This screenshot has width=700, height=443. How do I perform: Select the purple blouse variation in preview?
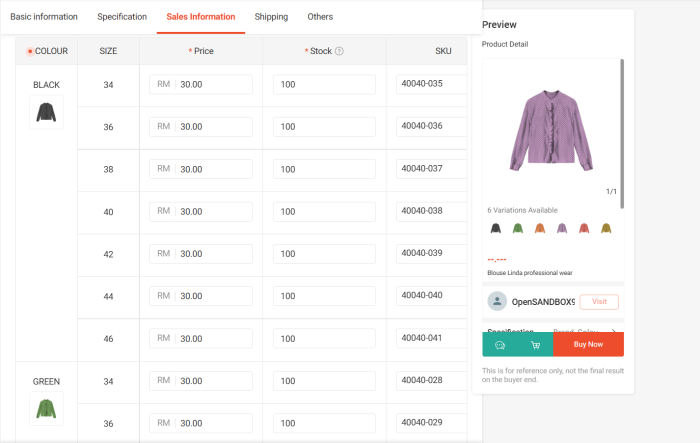click(562, 229)
